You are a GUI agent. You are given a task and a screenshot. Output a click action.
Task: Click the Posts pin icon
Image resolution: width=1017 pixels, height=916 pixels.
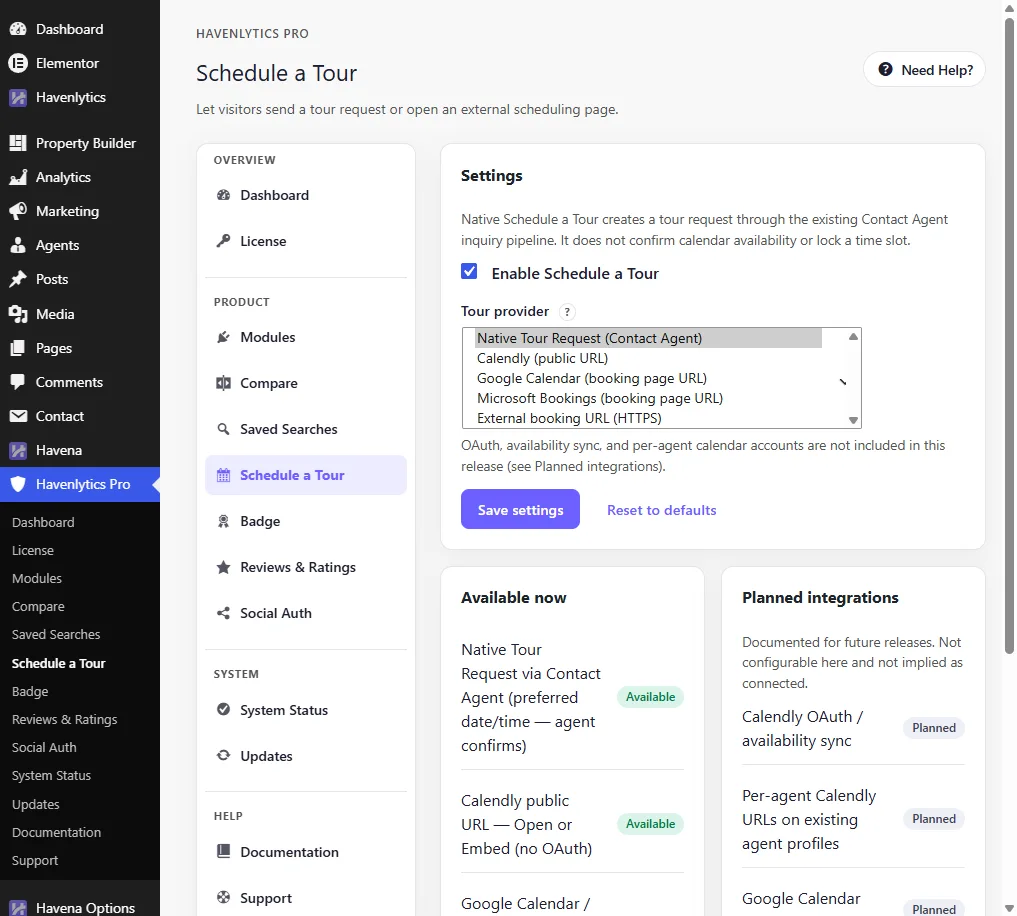pos(18,279)
